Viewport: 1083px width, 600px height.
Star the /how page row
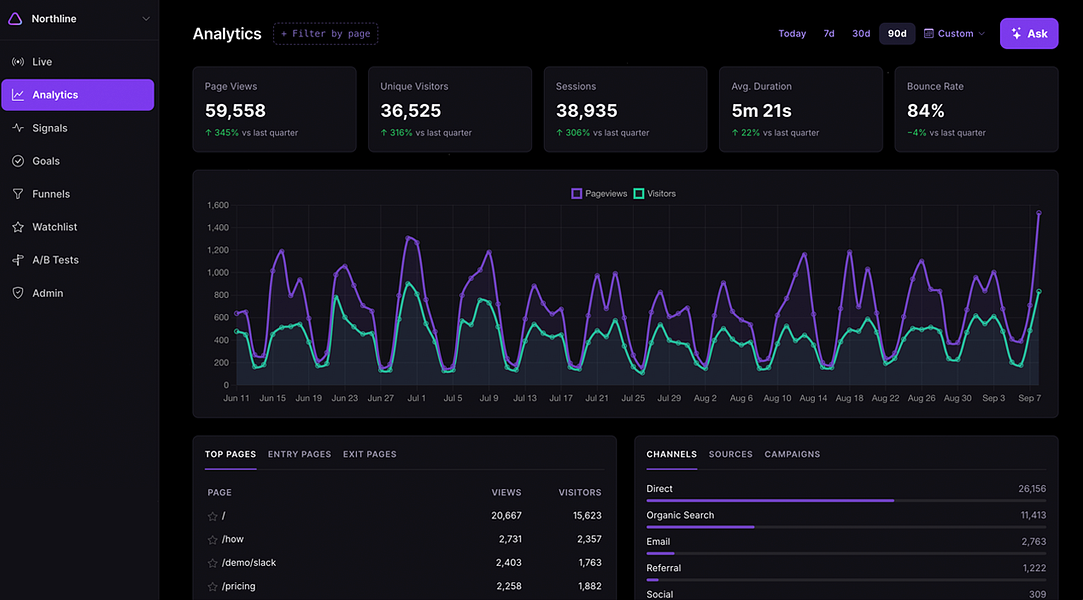pos(213,540)
